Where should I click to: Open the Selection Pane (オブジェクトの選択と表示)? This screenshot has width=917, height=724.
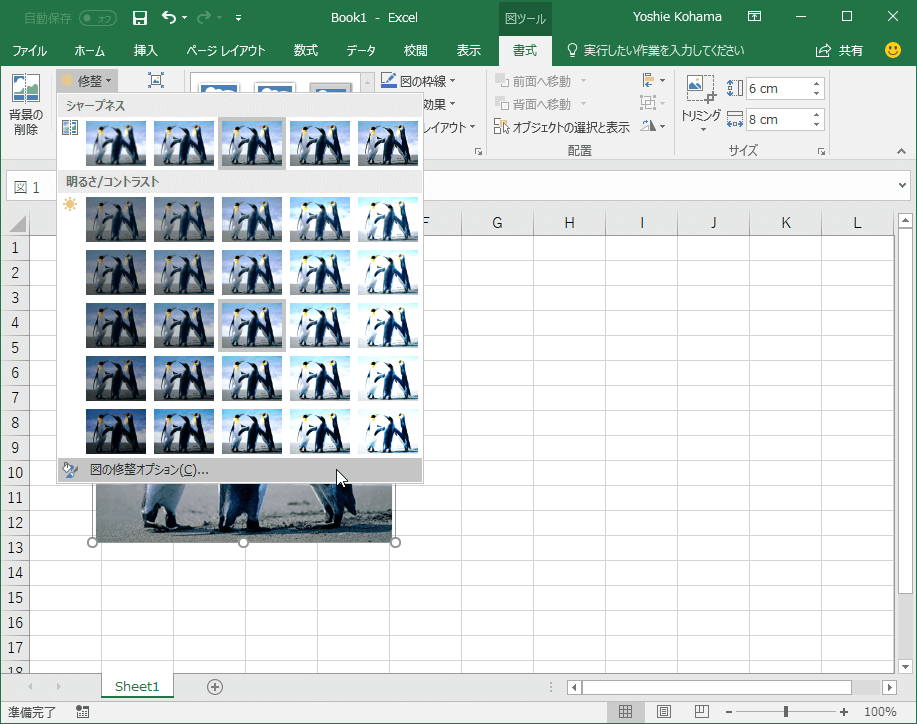(x=561, y=127)
